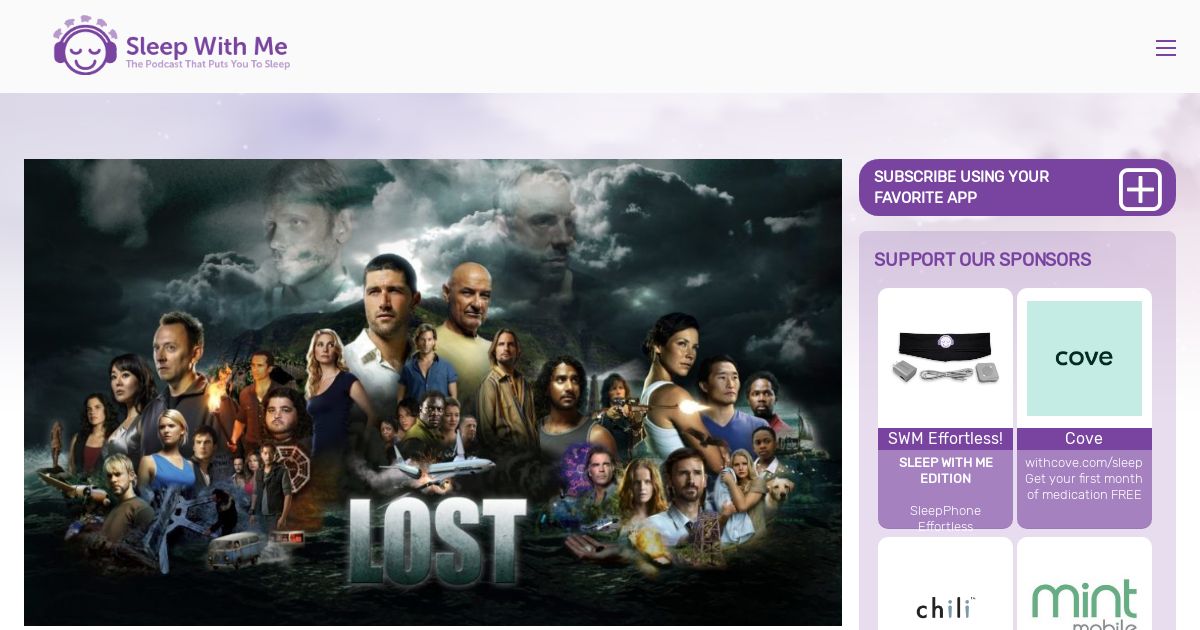Viewport: 1200px width, 630px height.
Task: Click 'Get your first month' Cove offer
Action: (x=1084, y=479)
